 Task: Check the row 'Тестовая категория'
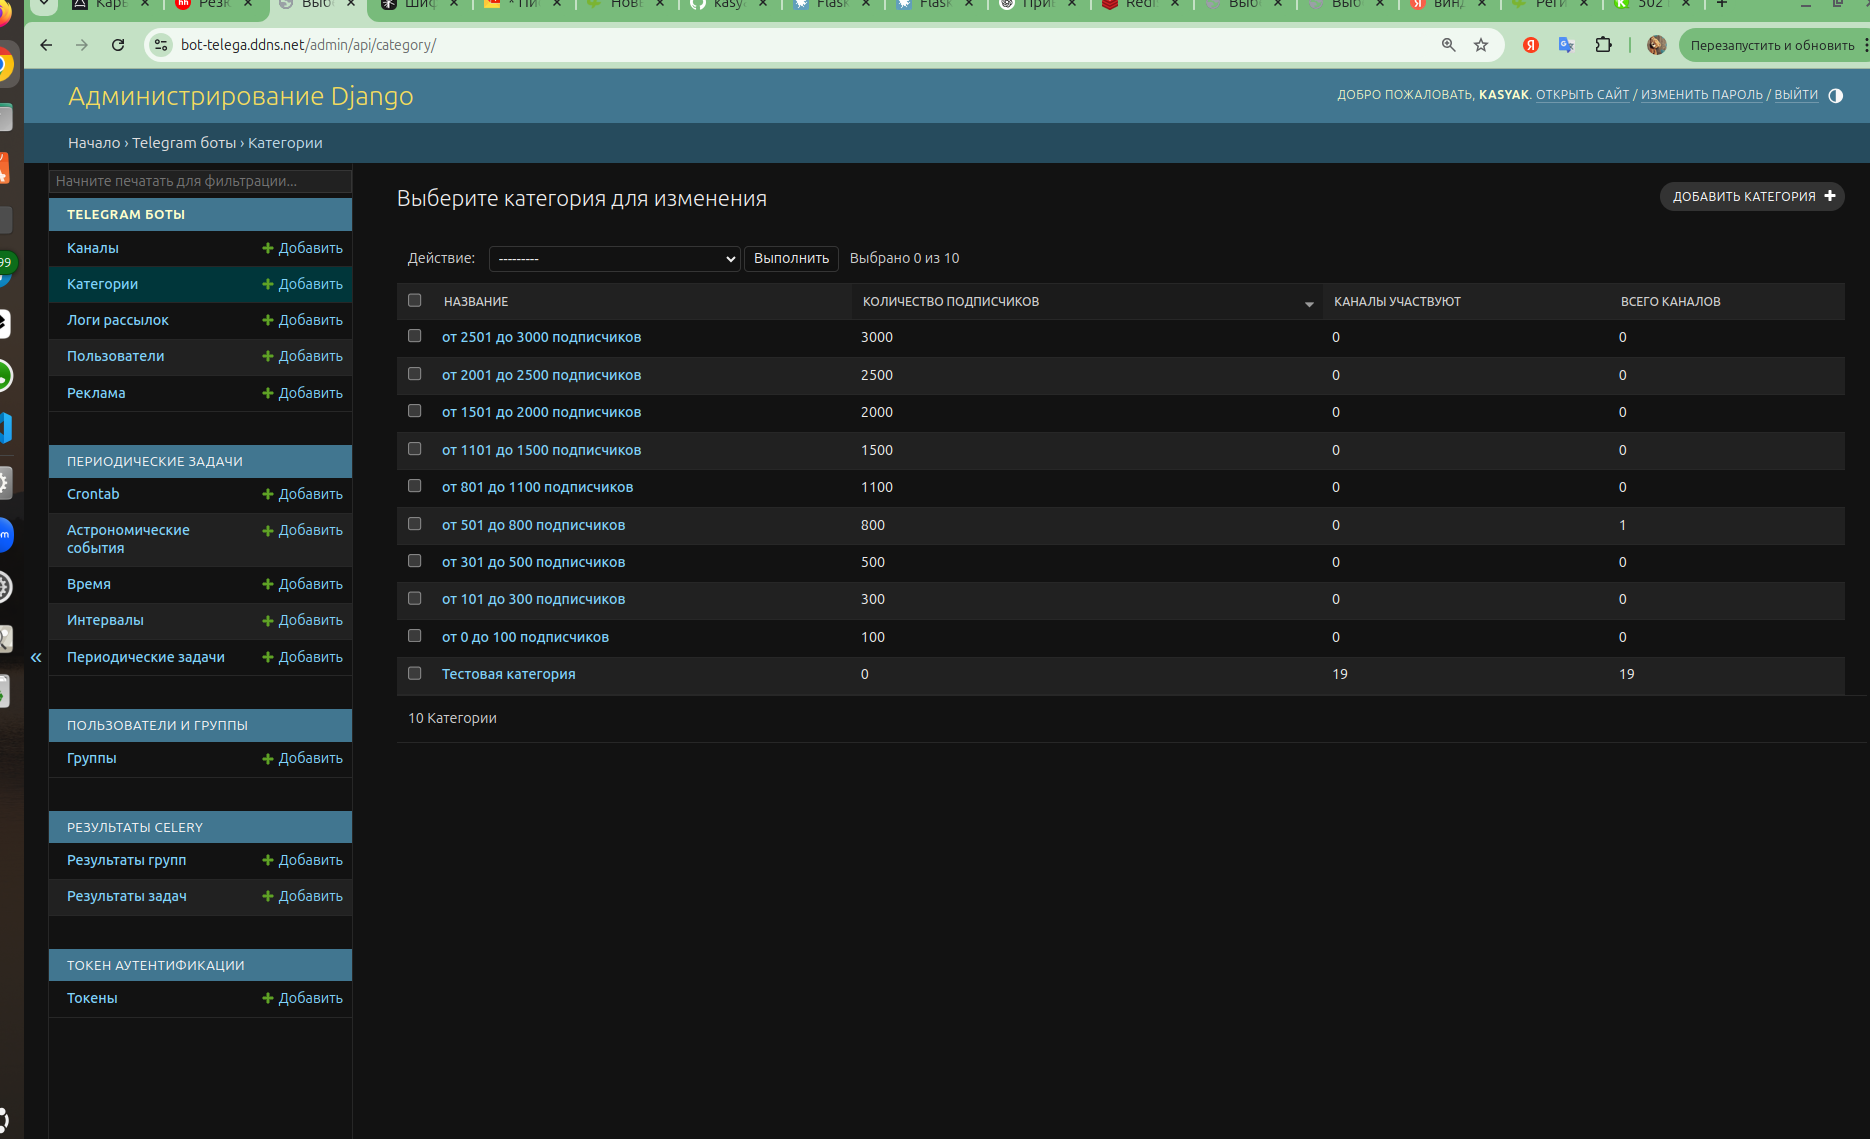click(x=415, y=673)
